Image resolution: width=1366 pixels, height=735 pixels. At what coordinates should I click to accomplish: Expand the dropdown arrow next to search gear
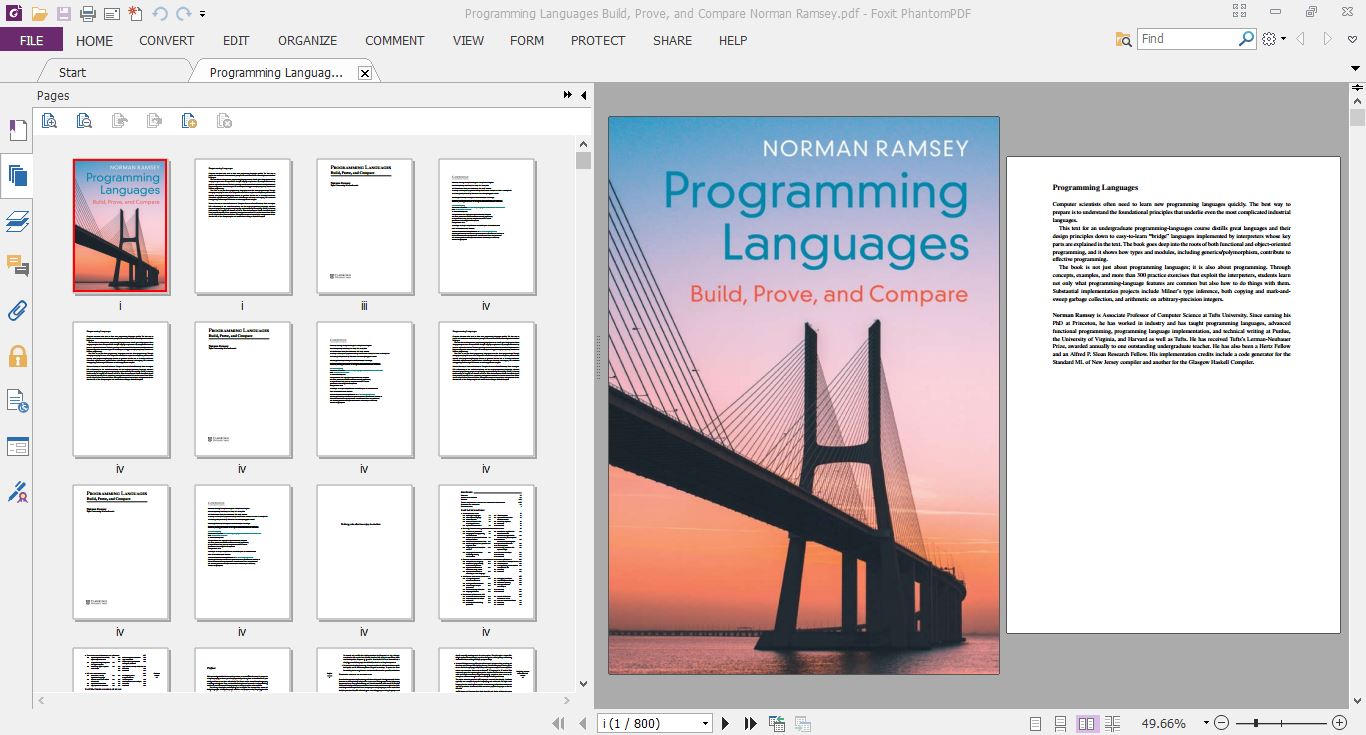(x=1283, y=40)
